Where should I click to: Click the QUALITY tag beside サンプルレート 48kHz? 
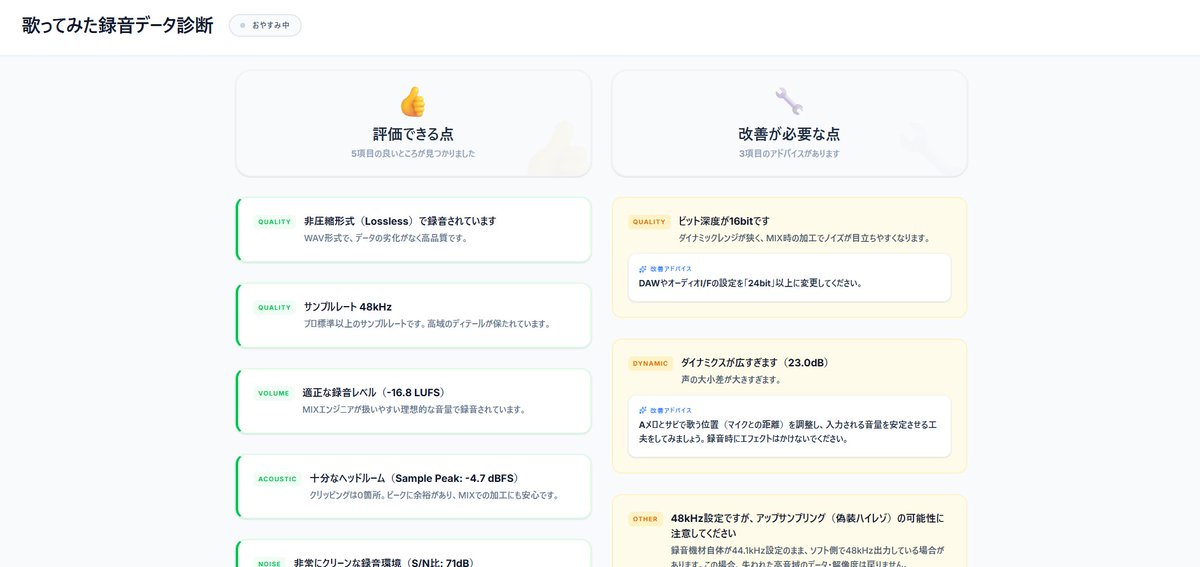coord(274,308)
